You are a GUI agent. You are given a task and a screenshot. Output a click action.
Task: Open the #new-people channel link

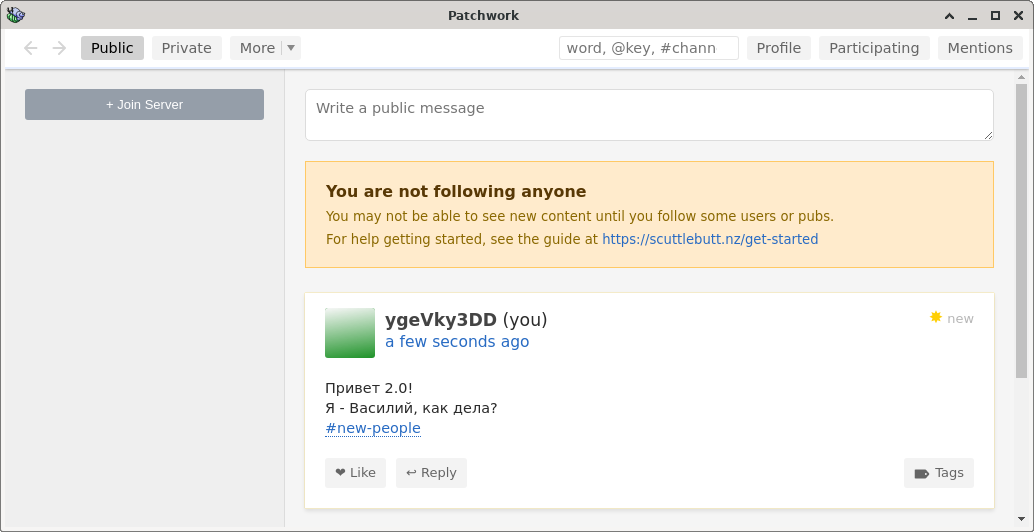(x=373, y=428)
